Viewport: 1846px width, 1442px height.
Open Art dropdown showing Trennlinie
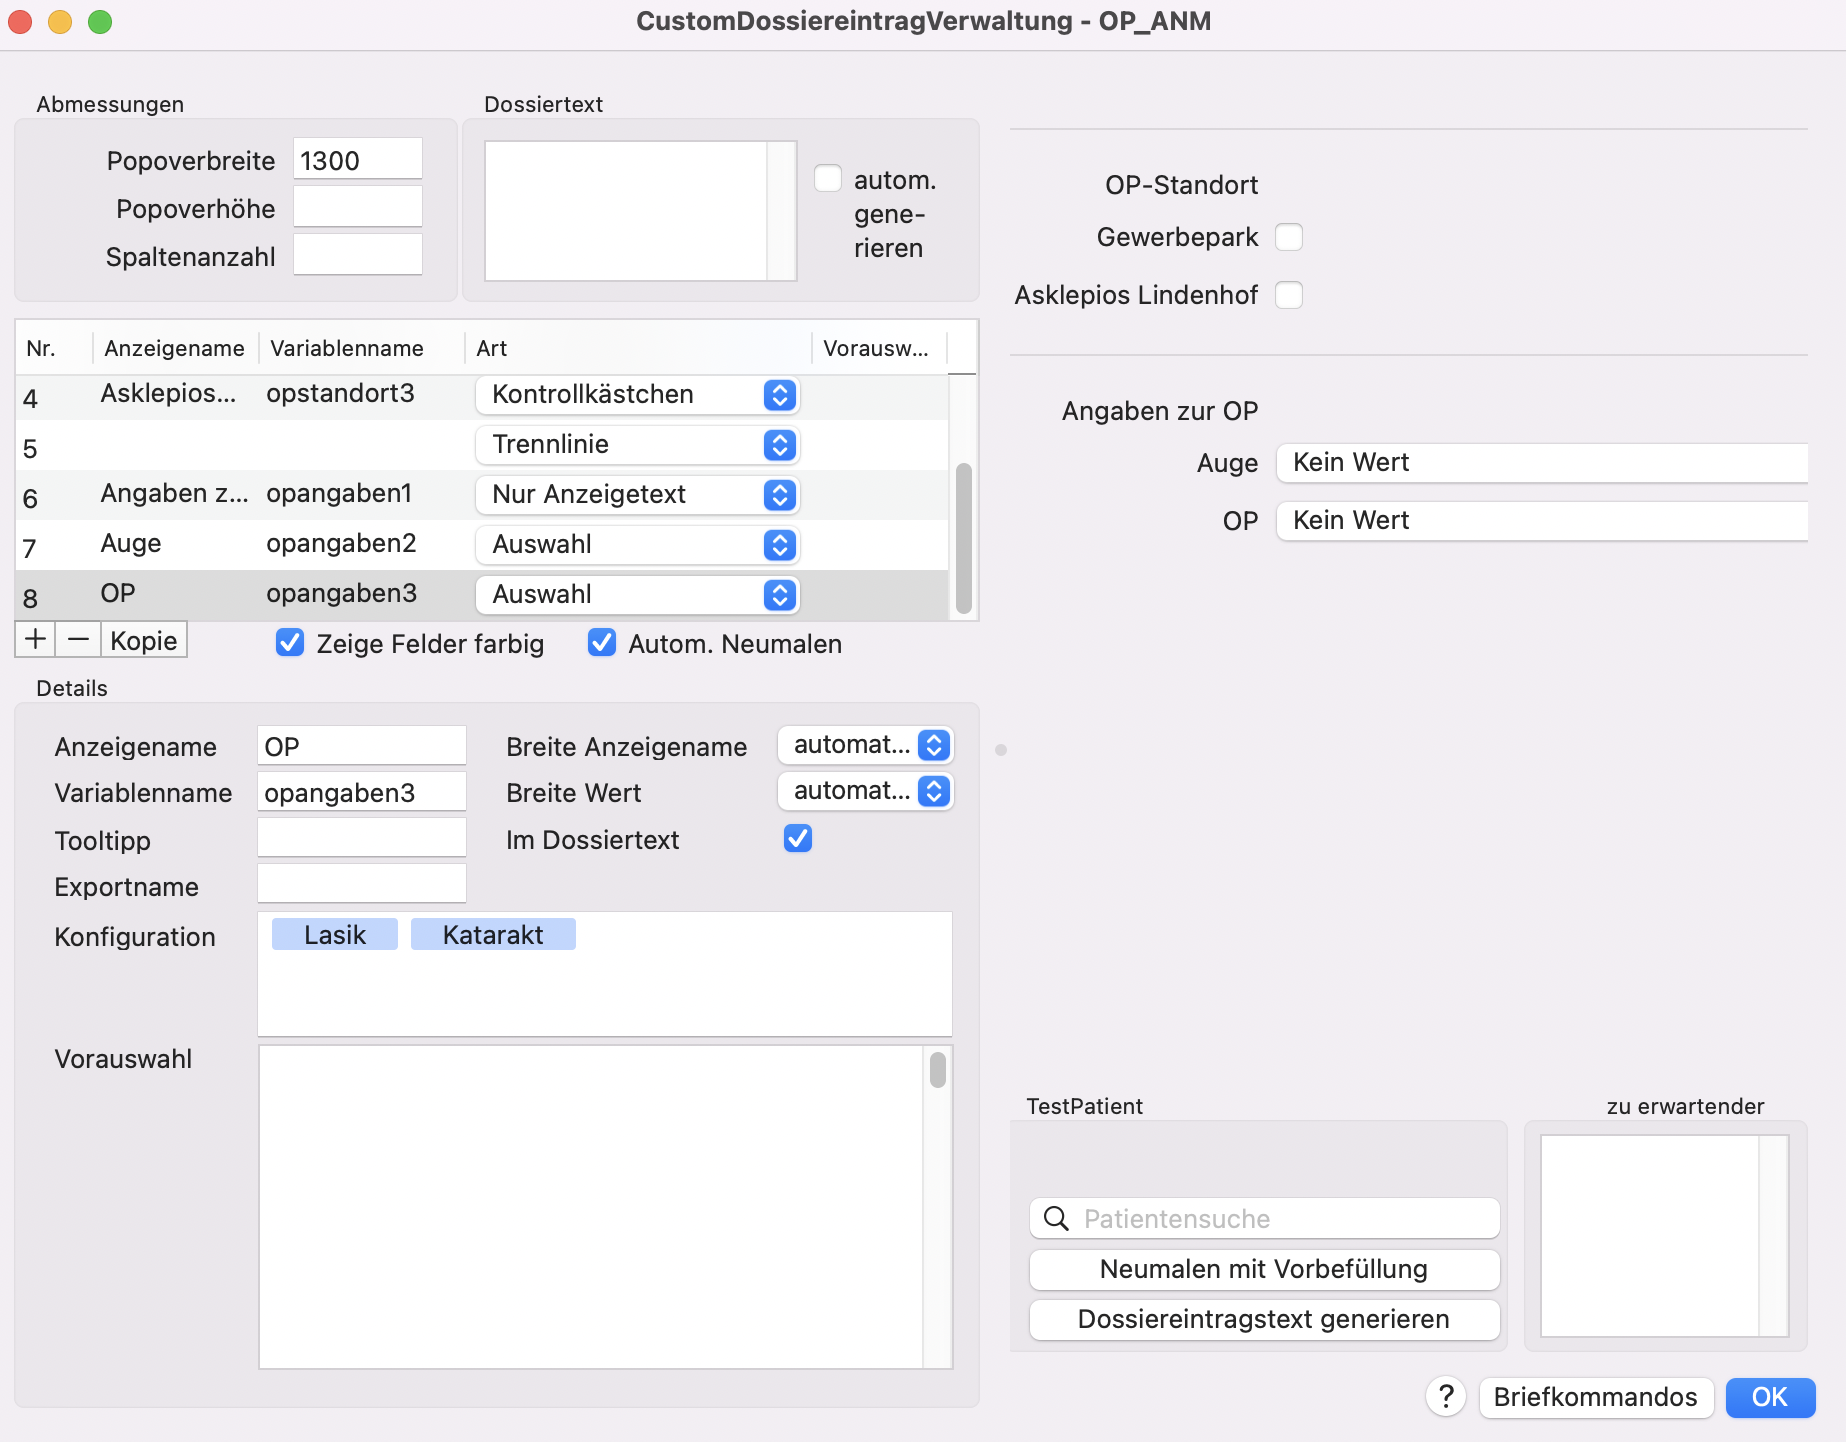point(637,445)
